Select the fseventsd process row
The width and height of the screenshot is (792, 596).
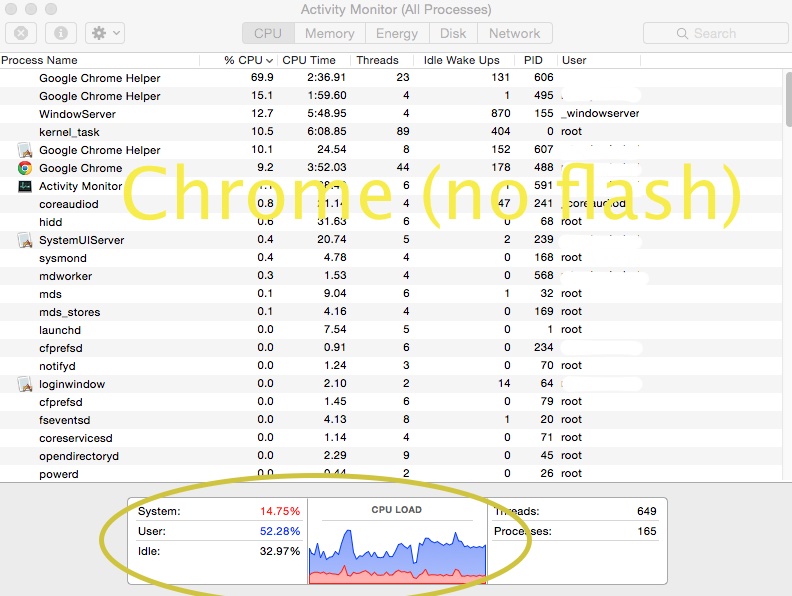[391, 420]
